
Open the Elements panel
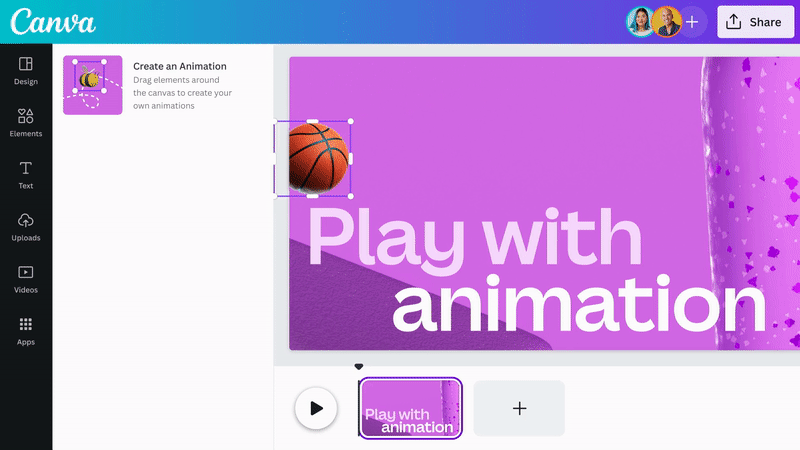26,122
